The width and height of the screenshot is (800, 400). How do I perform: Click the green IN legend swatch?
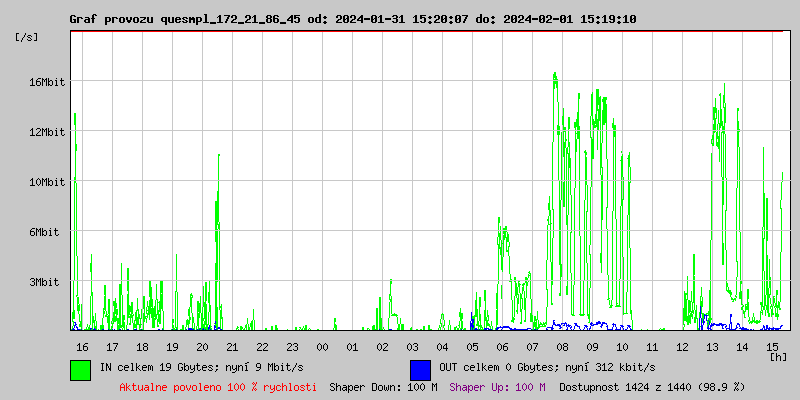tap(80, 369)
